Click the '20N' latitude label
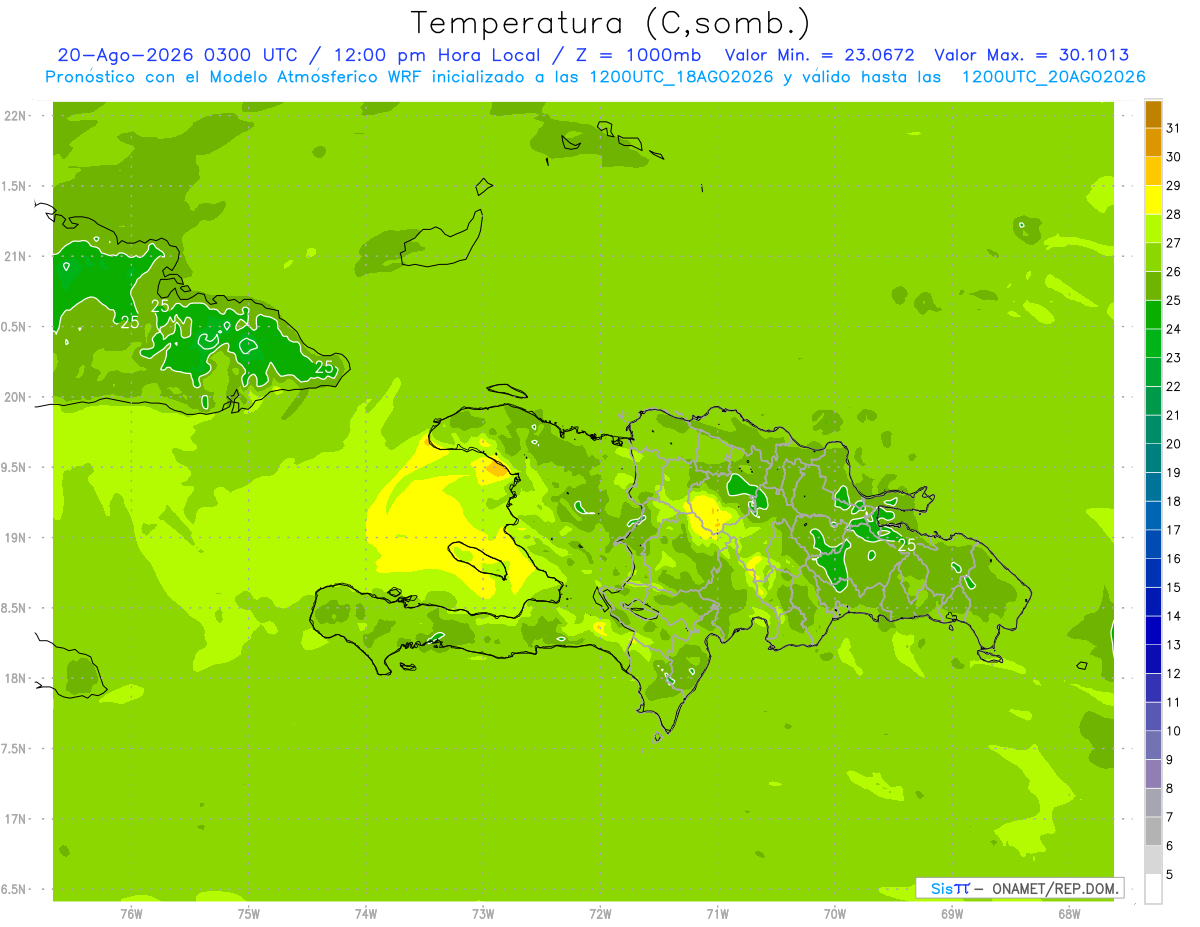This screenshot has width=1200, height=927. [15, 397]
